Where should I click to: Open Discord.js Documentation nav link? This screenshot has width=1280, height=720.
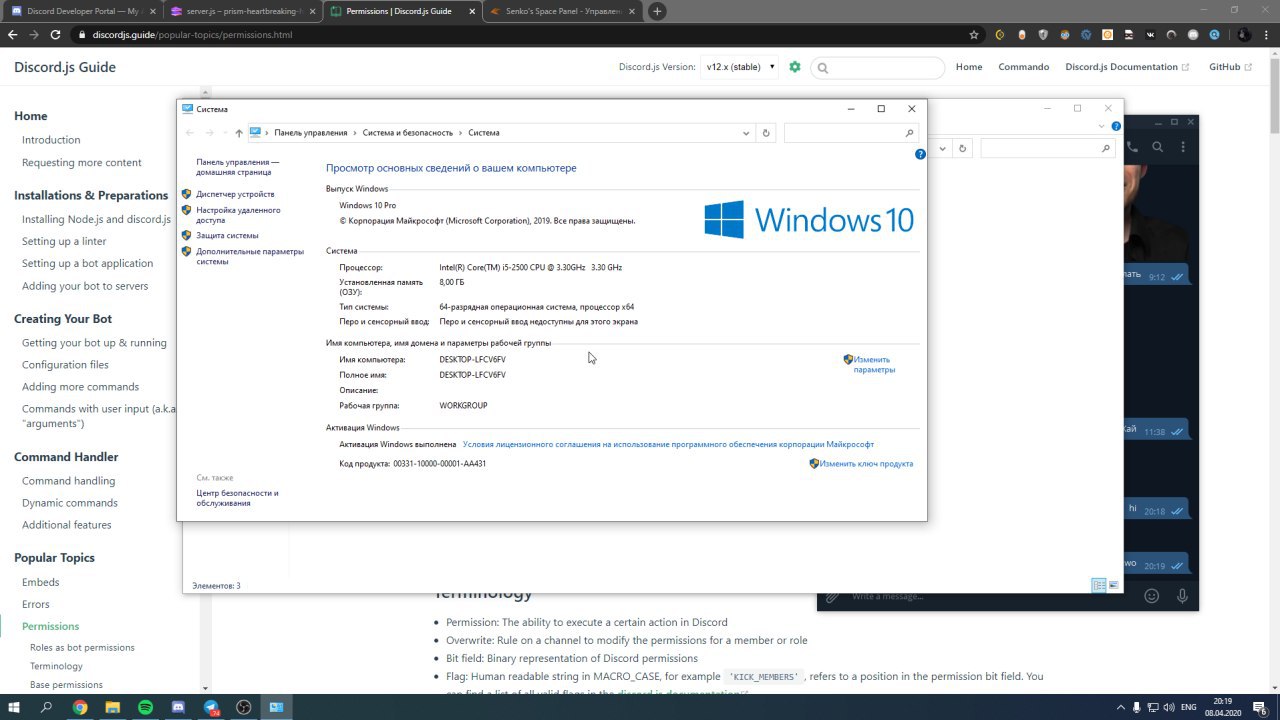(1127, 67)
